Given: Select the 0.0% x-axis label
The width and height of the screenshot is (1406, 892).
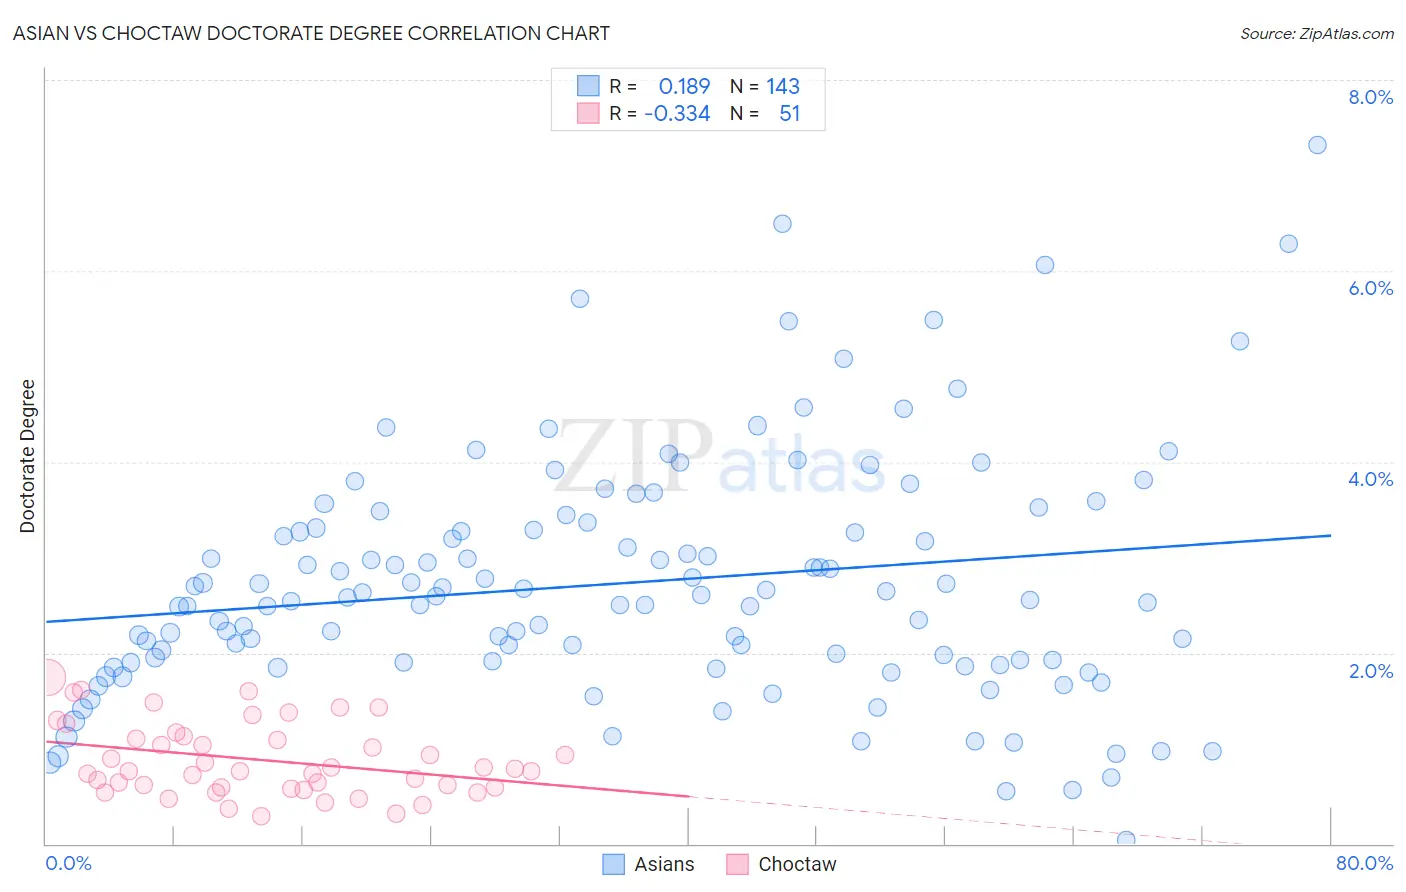Looking at the screenshot, I should (68, 863).
